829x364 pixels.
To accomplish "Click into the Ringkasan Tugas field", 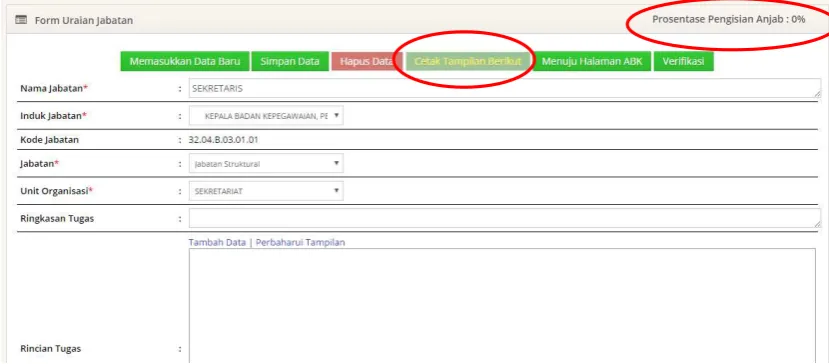I will (505, 218).
